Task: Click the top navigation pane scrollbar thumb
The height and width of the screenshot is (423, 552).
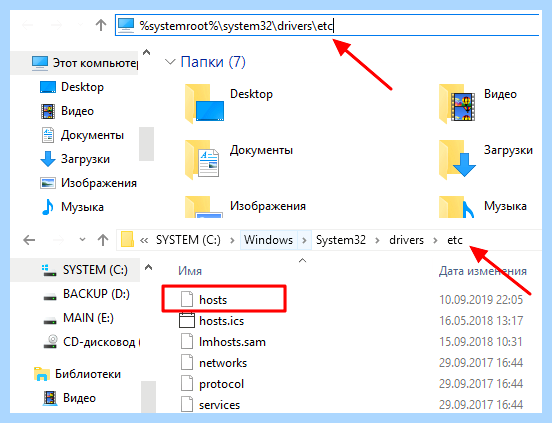Action: [146, 144]
